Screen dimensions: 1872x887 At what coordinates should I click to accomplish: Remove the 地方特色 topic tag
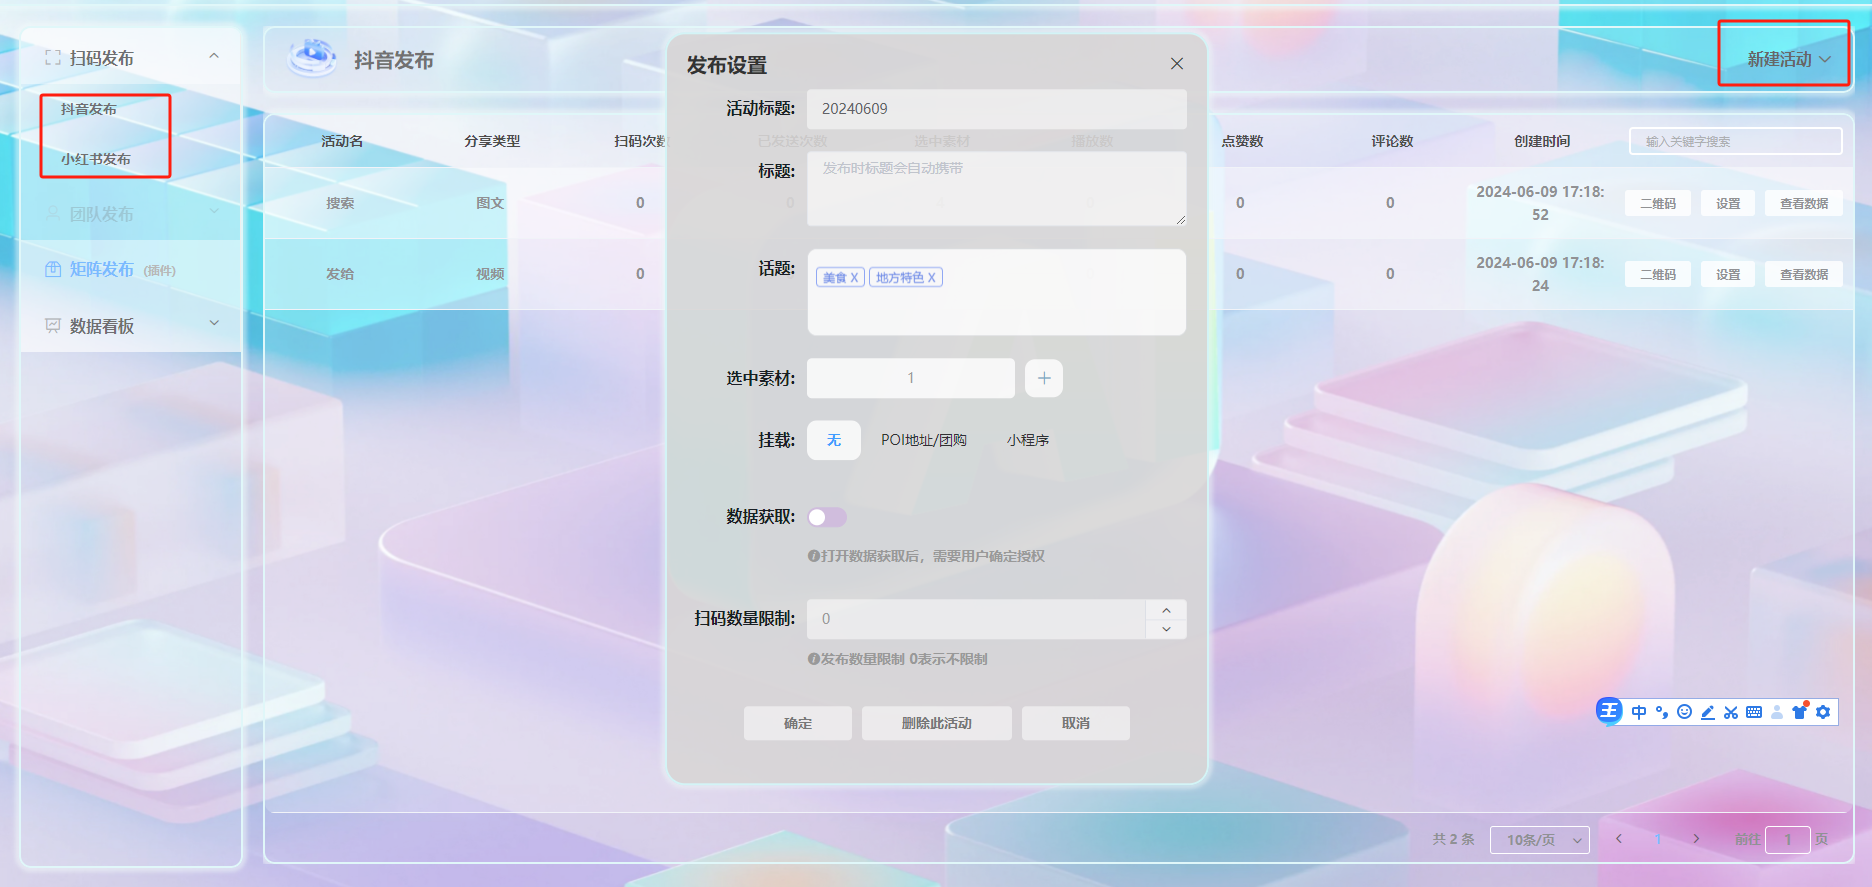[x=931, y=278]
